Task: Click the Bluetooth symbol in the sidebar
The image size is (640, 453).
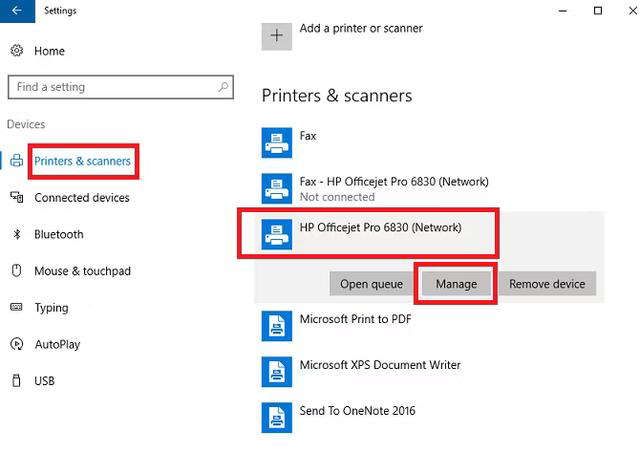Action: [17, 234]
